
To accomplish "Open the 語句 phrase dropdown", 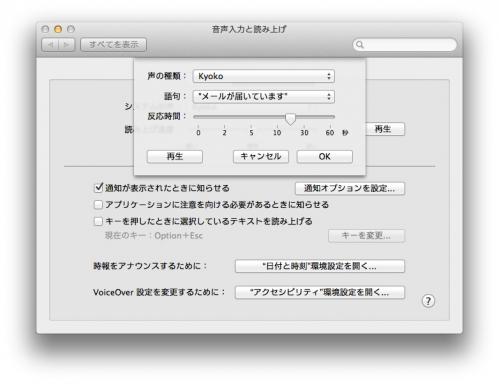I will pyautogui.click(x=264, y=97).
